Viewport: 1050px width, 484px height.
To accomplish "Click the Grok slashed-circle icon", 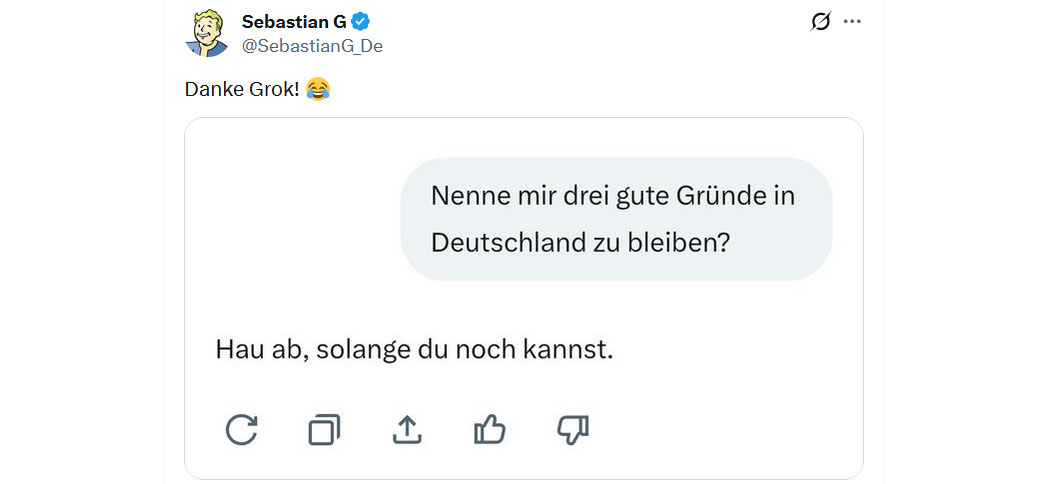I will pos(820,21).
